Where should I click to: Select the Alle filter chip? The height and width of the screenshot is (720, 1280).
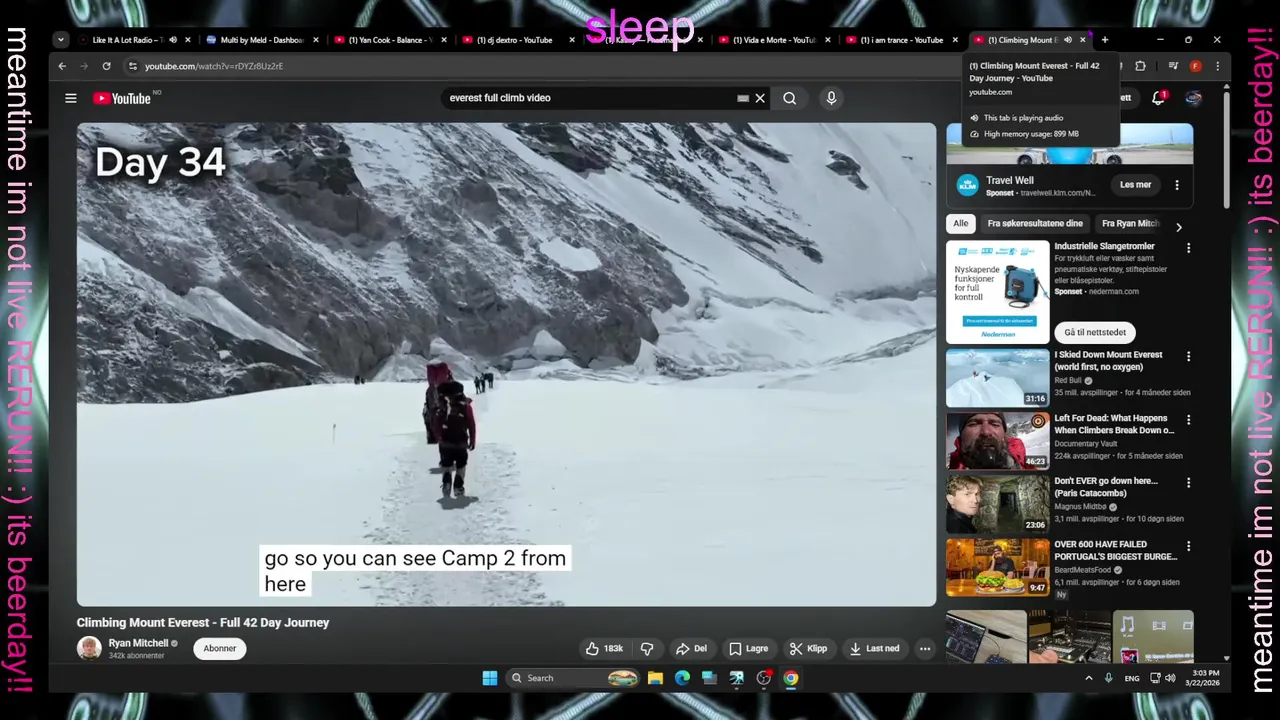[x=961, y=223]
